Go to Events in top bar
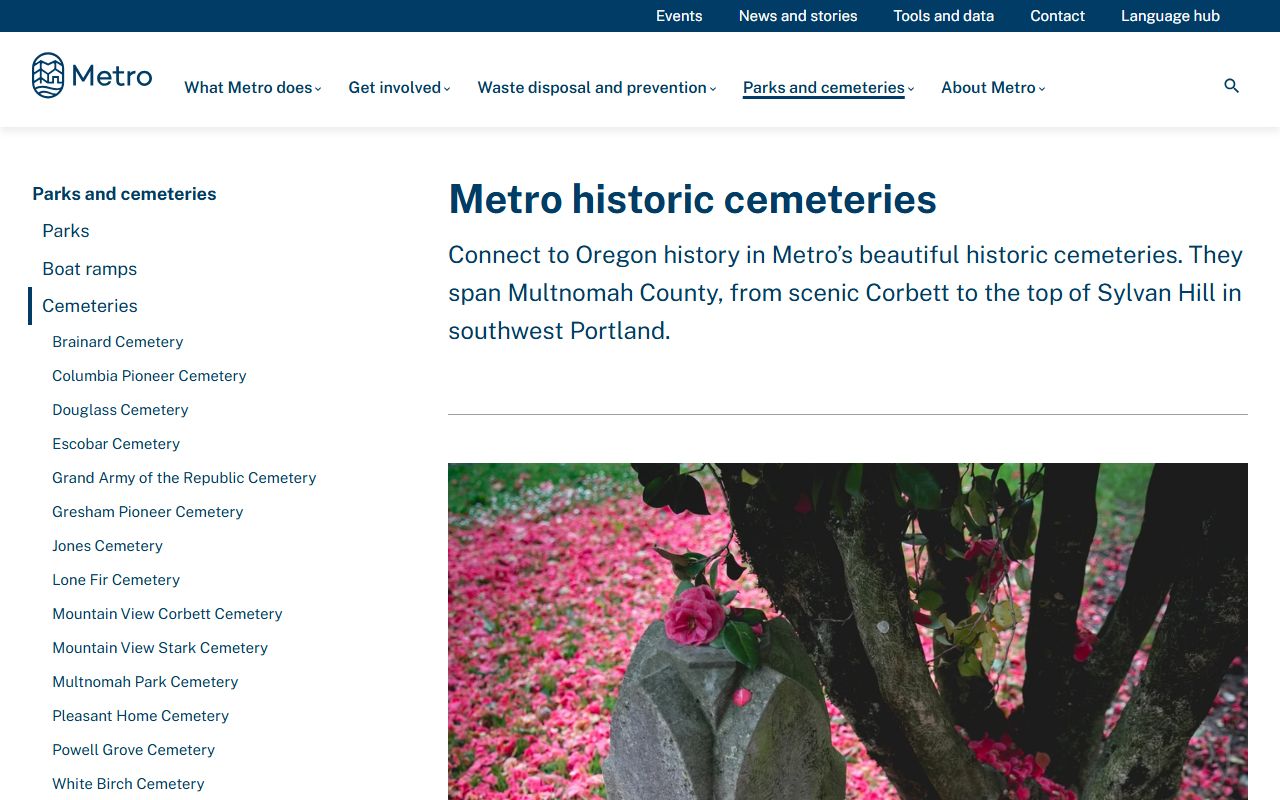 [679, 16]
